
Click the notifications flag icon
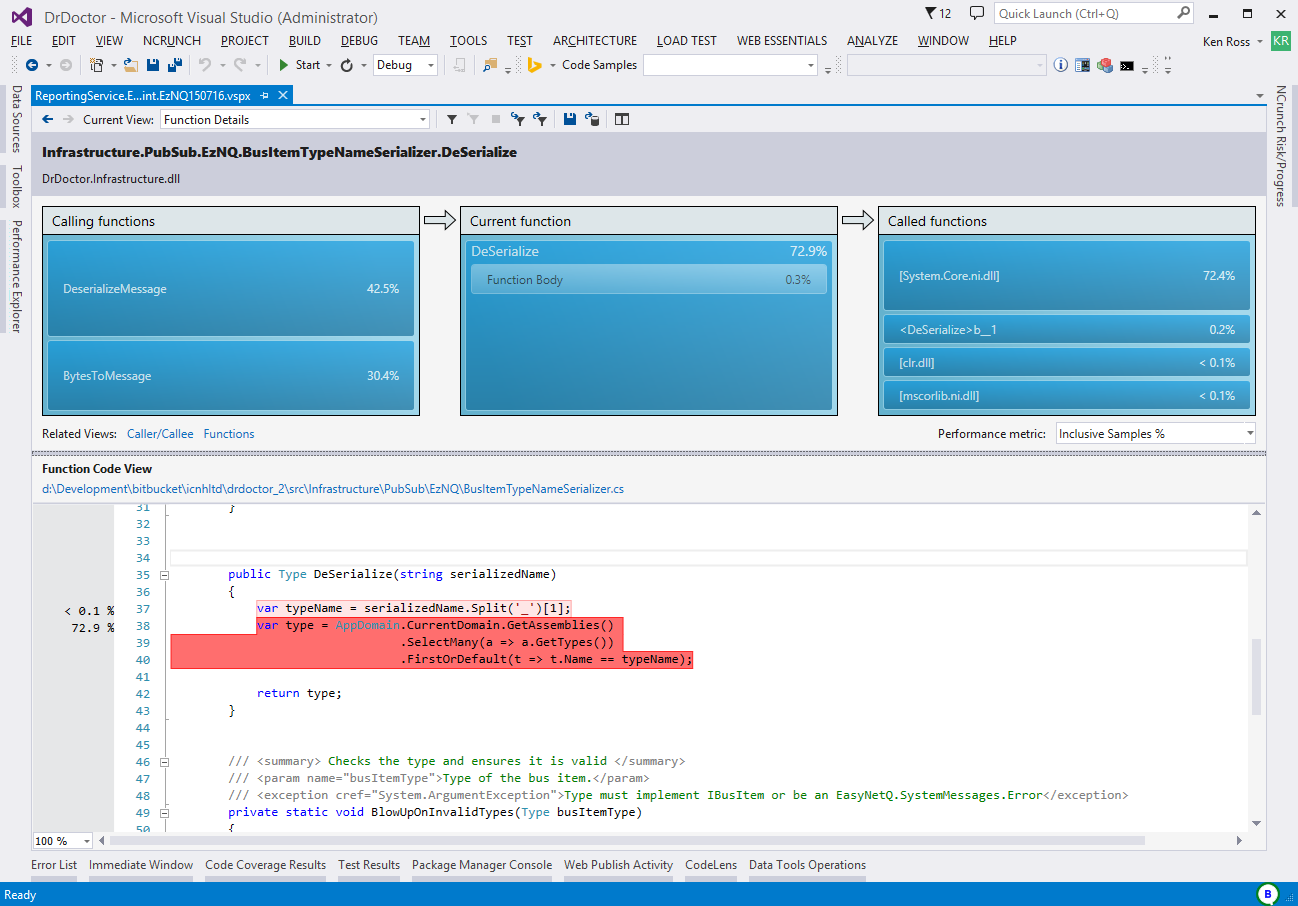932,13
